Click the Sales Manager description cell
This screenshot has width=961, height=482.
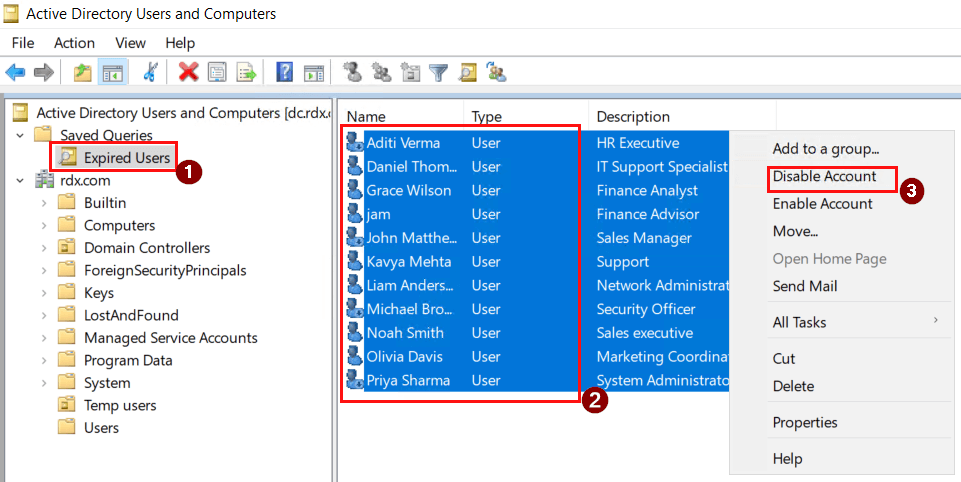pos(644,238)
